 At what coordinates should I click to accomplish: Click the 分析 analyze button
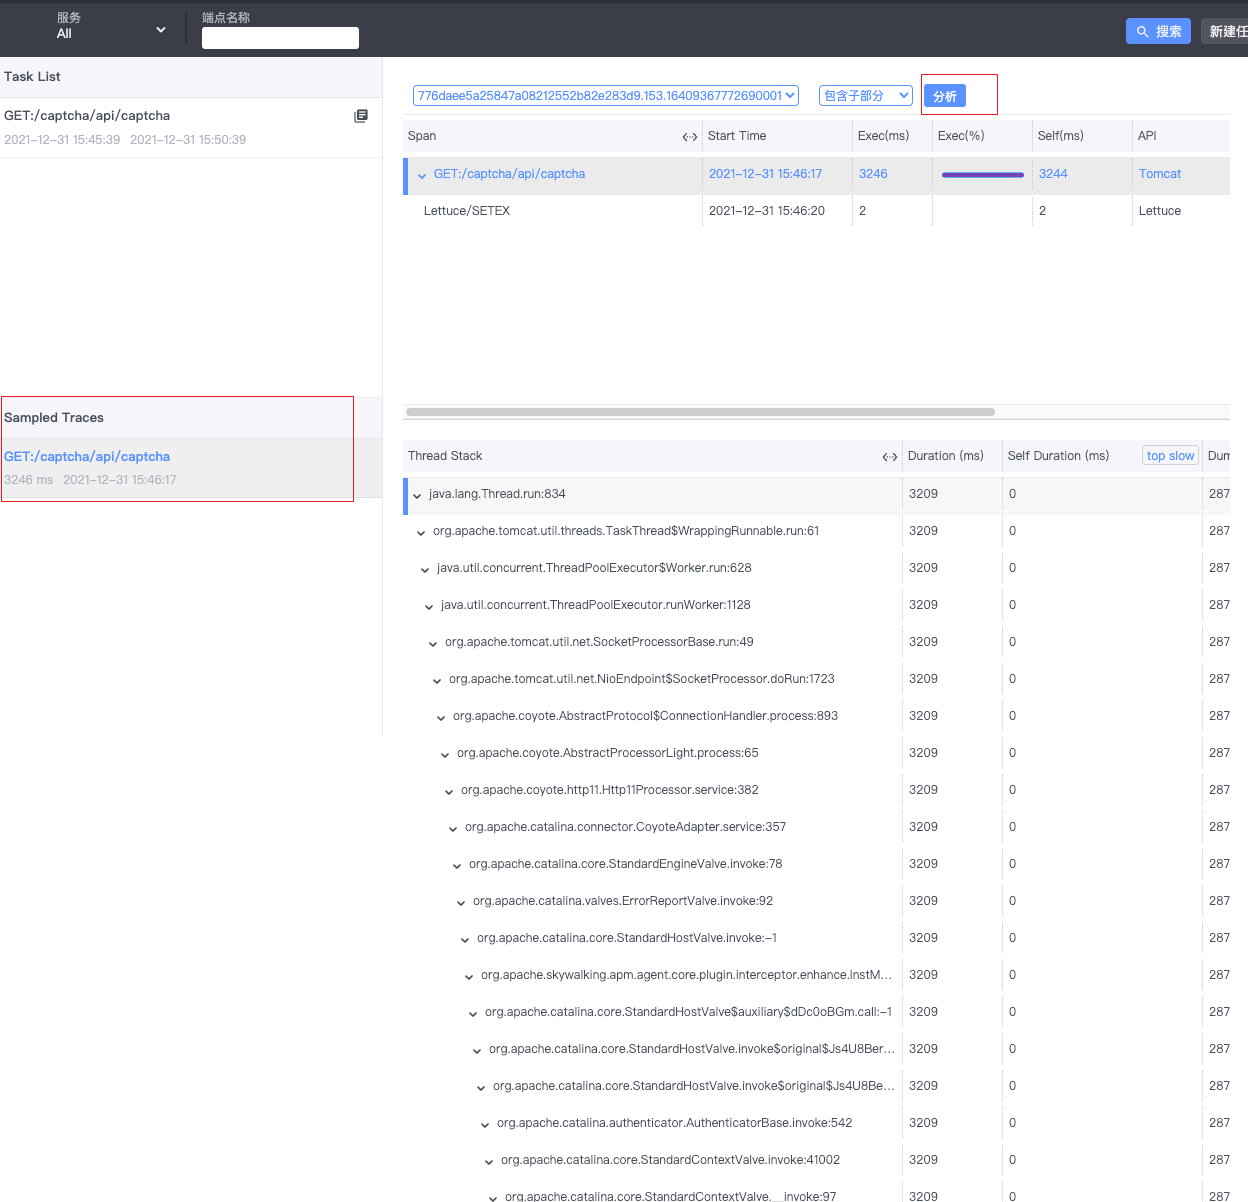[943, 96]
